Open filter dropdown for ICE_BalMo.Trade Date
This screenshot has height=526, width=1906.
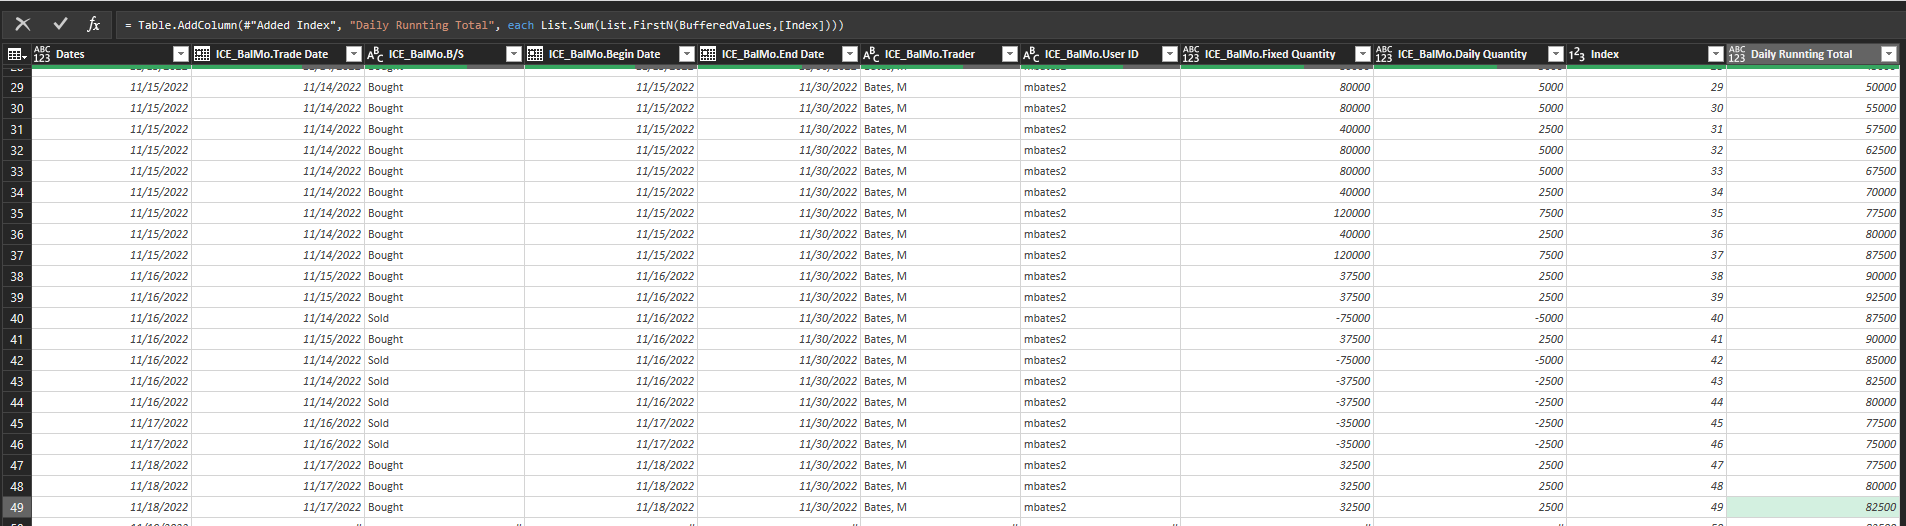[x=353, y=54]
